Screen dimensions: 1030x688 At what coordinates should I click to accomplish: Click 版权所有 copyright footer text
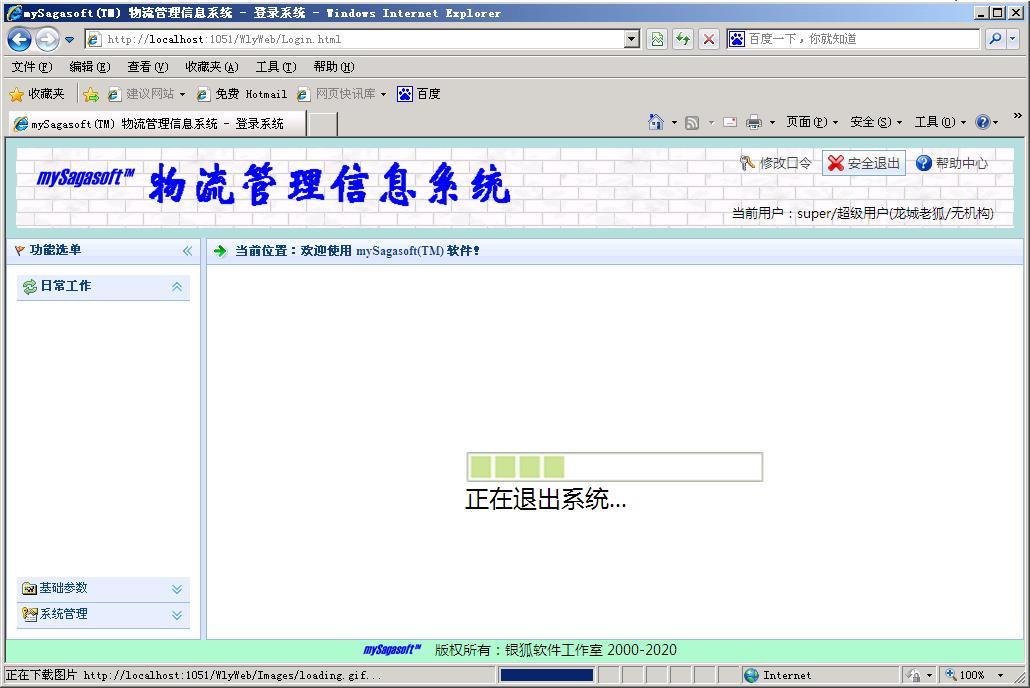(x=556, y=650)
